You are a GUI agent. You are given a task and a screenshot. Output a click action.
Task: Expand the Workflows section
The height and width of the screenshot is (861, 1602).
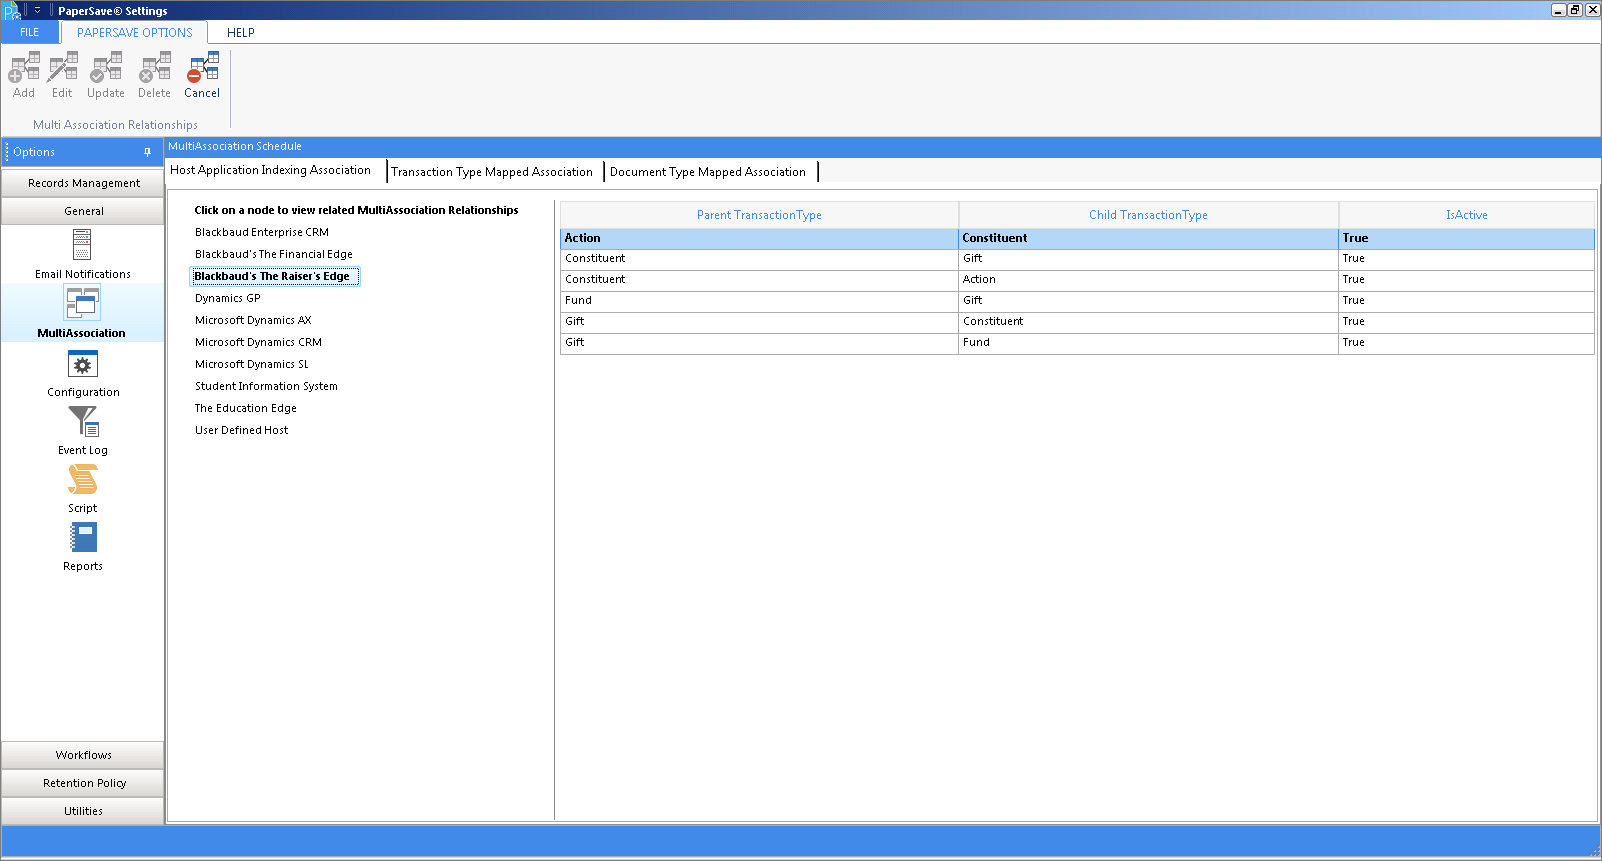83,755
